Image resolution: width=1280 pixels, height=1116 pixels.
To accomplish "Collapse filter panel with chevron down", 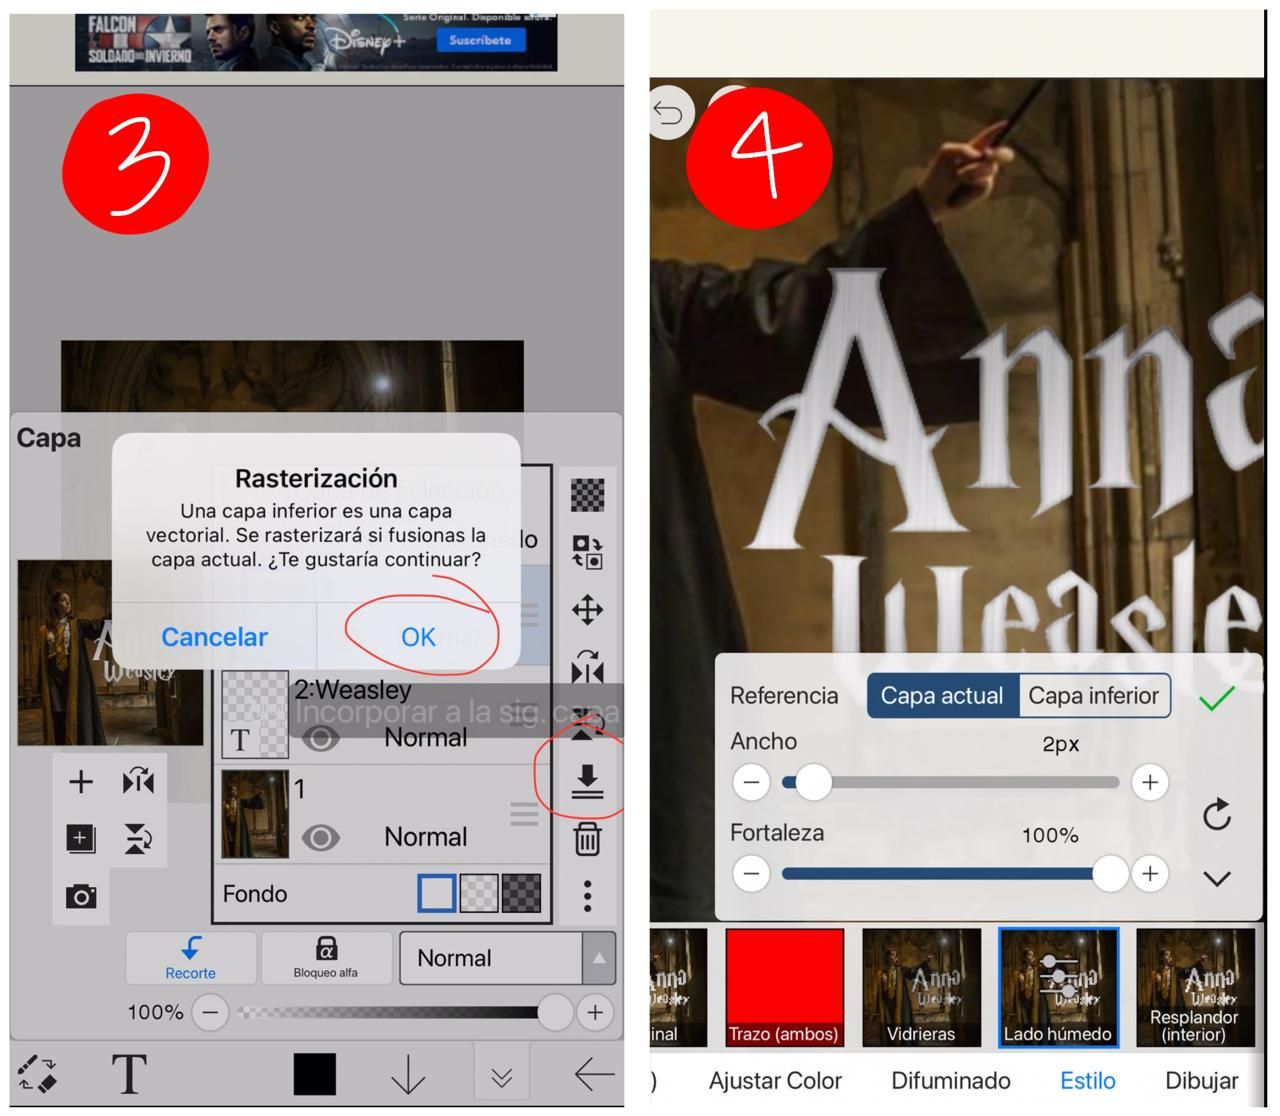I will (1217, 879).
